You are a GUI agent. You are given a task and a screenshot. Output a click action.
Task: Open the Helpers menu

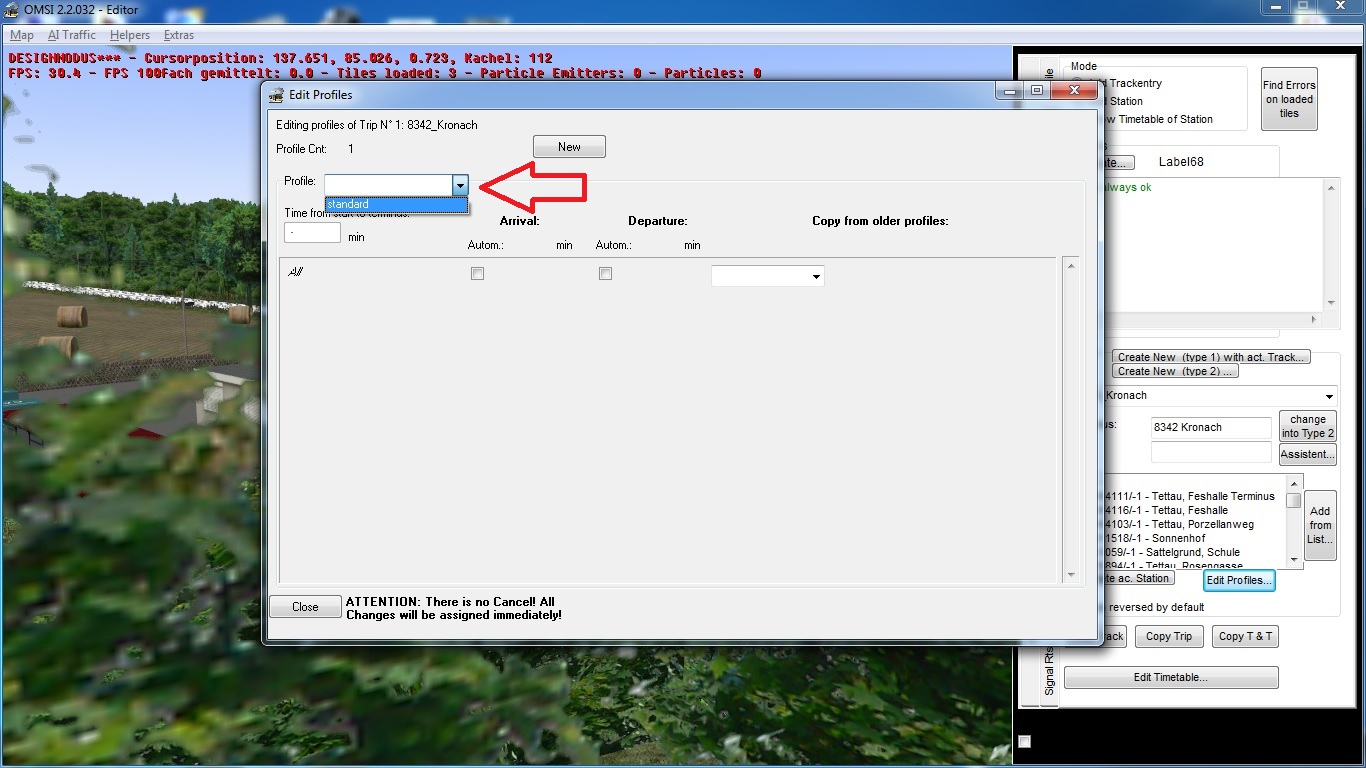click(130, 35)
